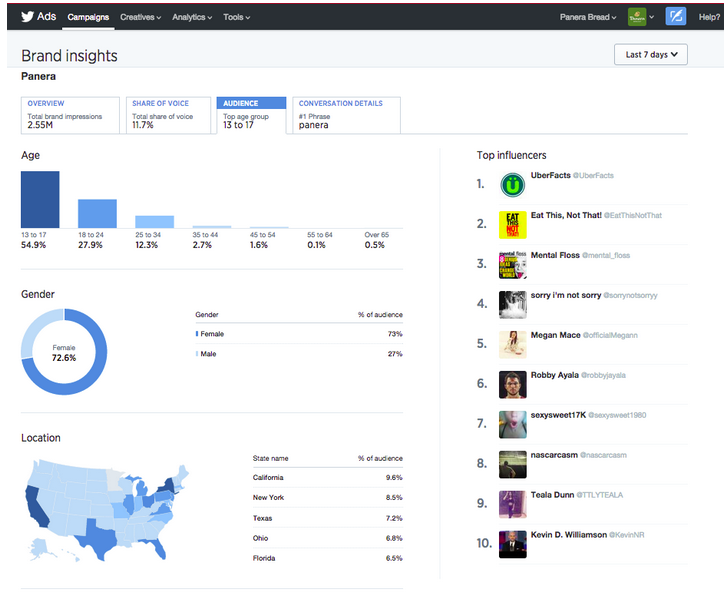The image size is (724, 609).
Task: Open the Conversation Details tab
Action: tap(346, 115)
